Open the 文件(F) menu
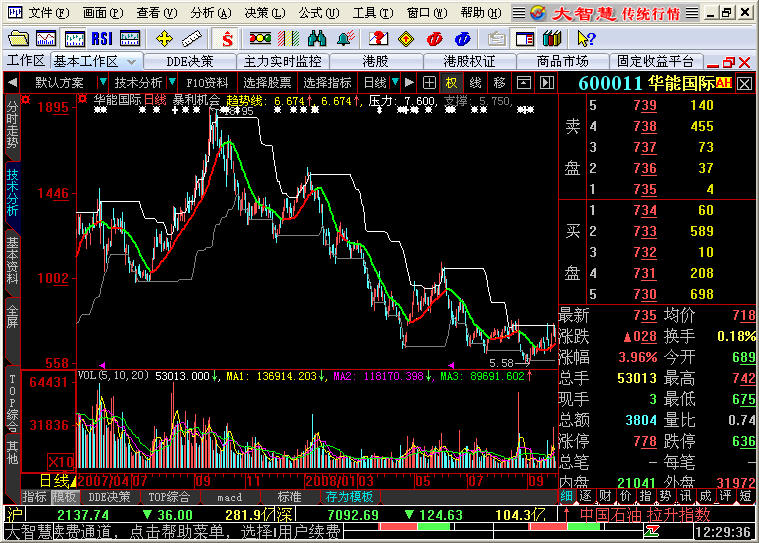This screenshot has height=543, width=759. click(49, 13)
